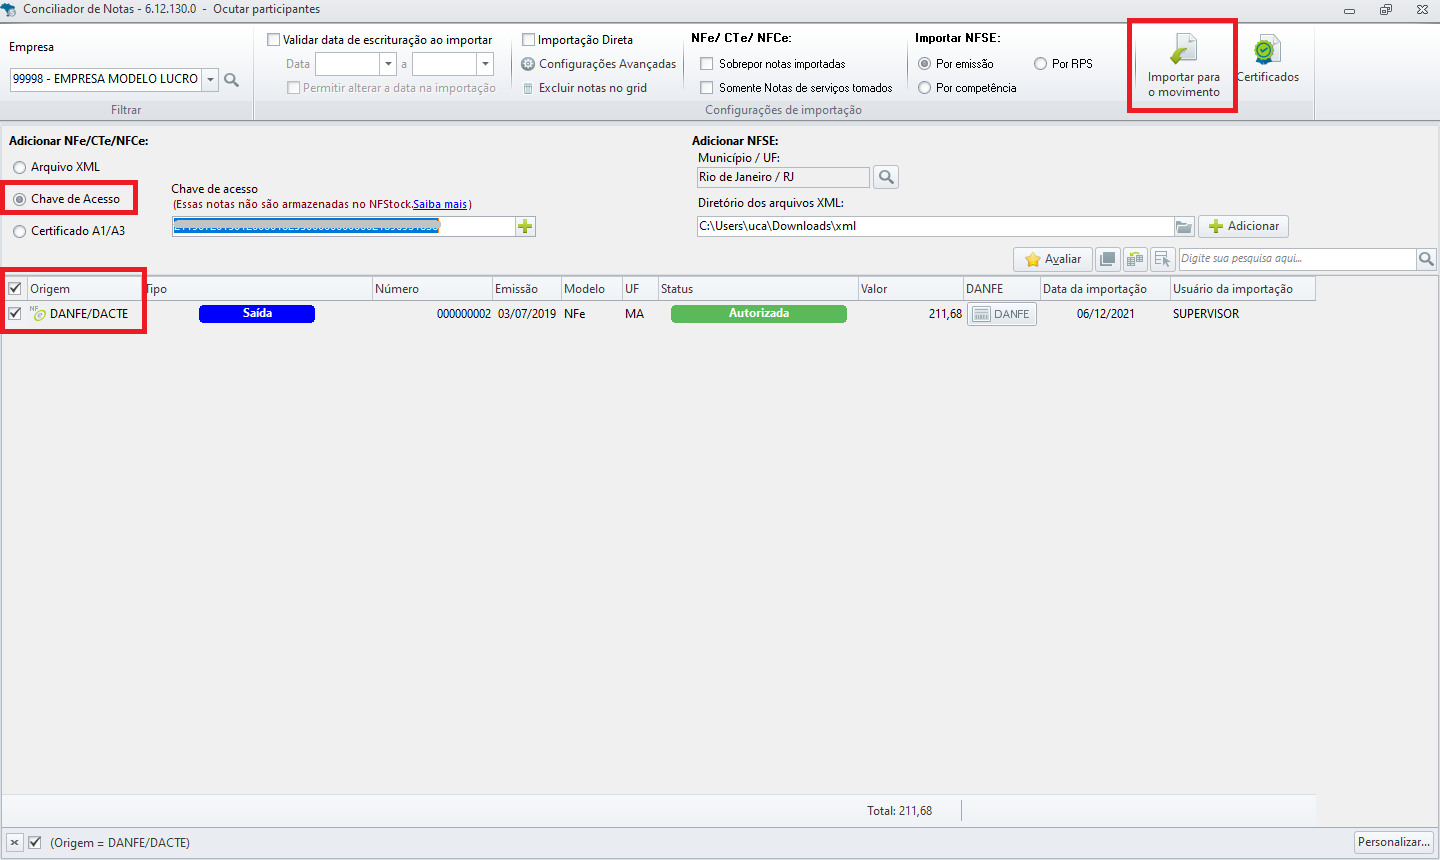Viewport: 1440px width, 860px height.
Task: Toggle the select-all checkbox in grid header
Action: coord(15,289)
